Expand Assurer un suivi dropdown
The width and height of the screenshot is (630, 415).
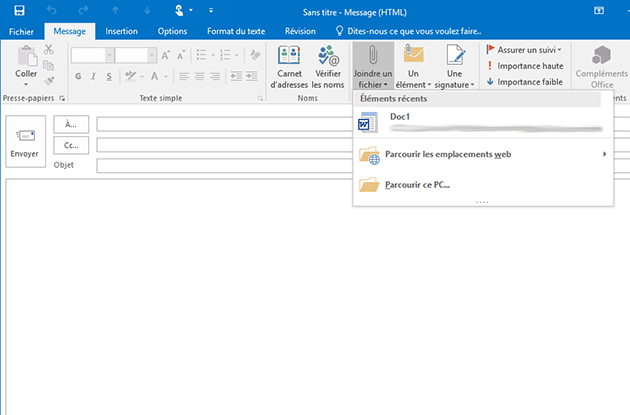[x=525, y=49]
